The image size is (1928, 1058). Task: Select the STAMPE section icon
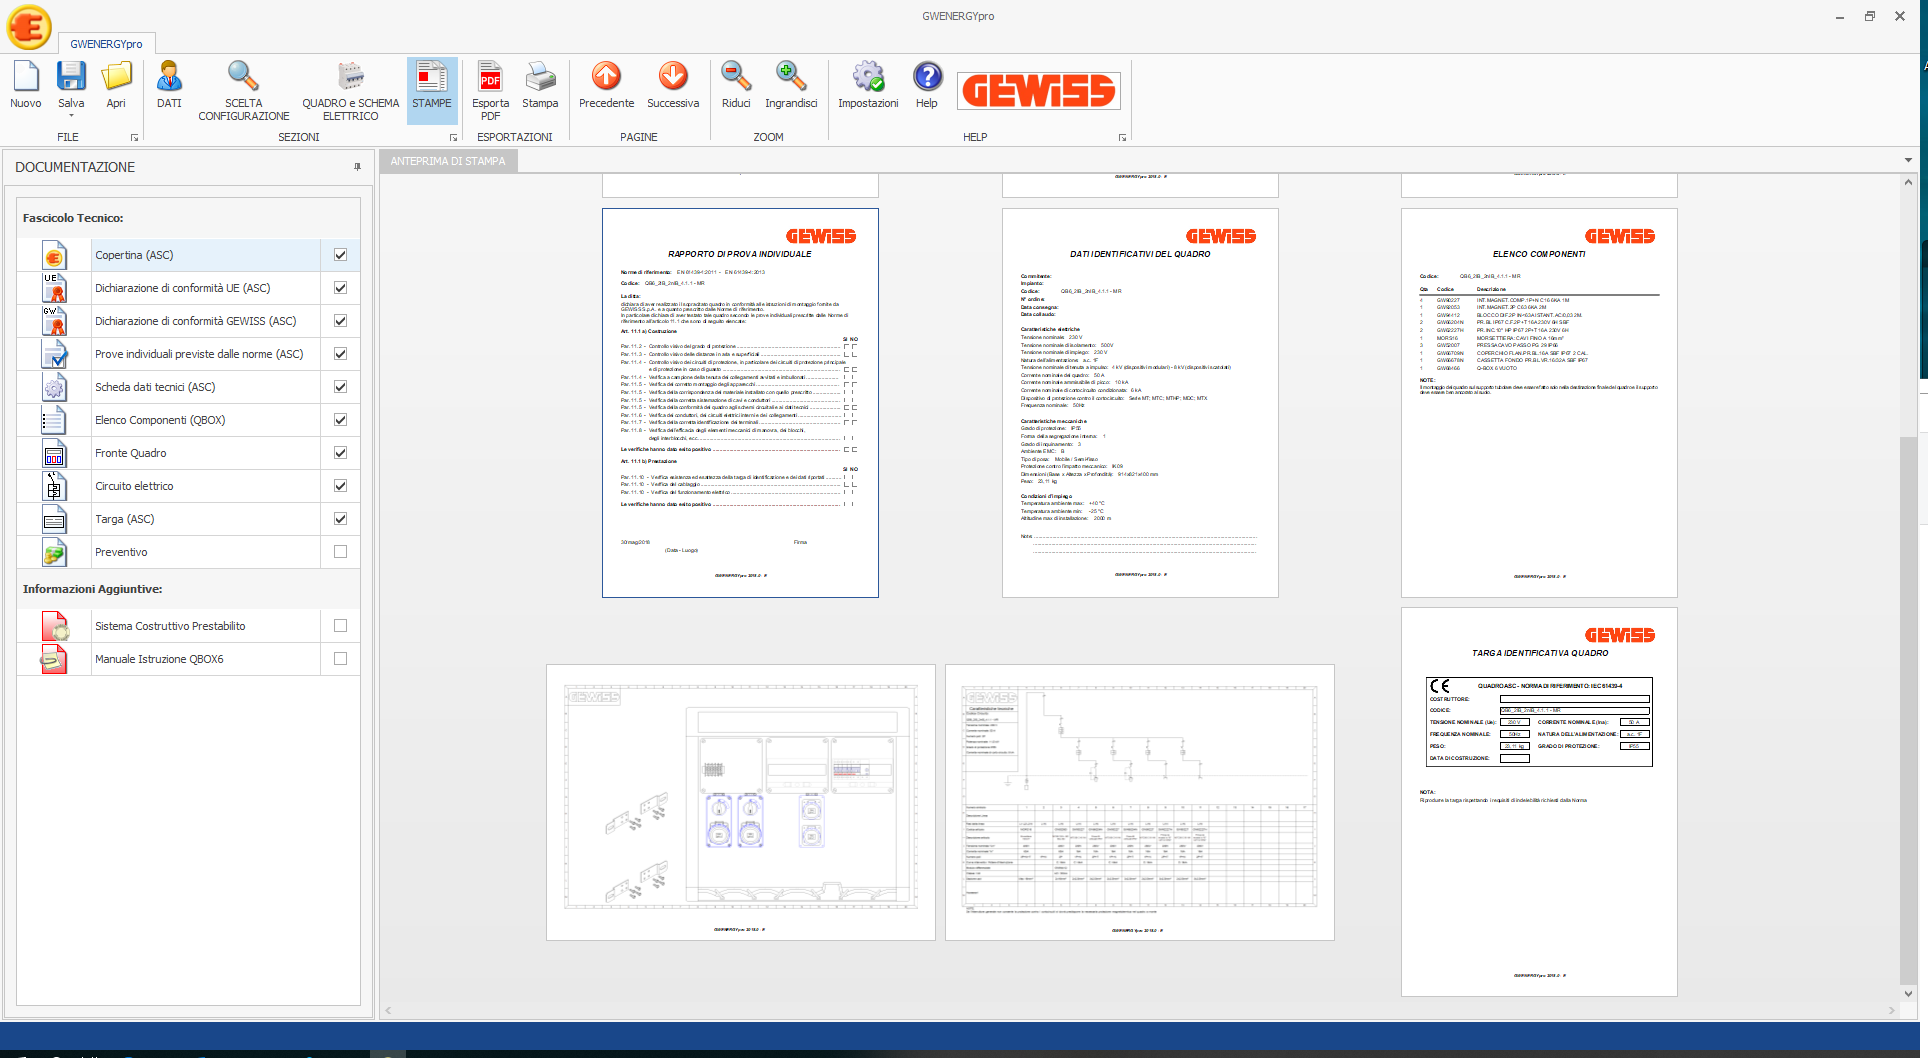click(x=432, y=77)
